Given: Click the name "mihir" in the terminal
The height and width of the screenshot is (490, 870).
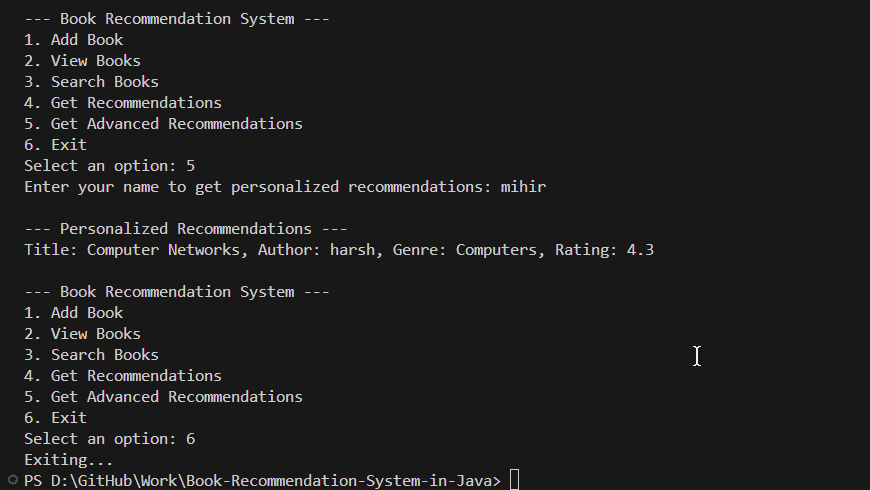Looking at the screenshot, I should (x=523, y=187).
